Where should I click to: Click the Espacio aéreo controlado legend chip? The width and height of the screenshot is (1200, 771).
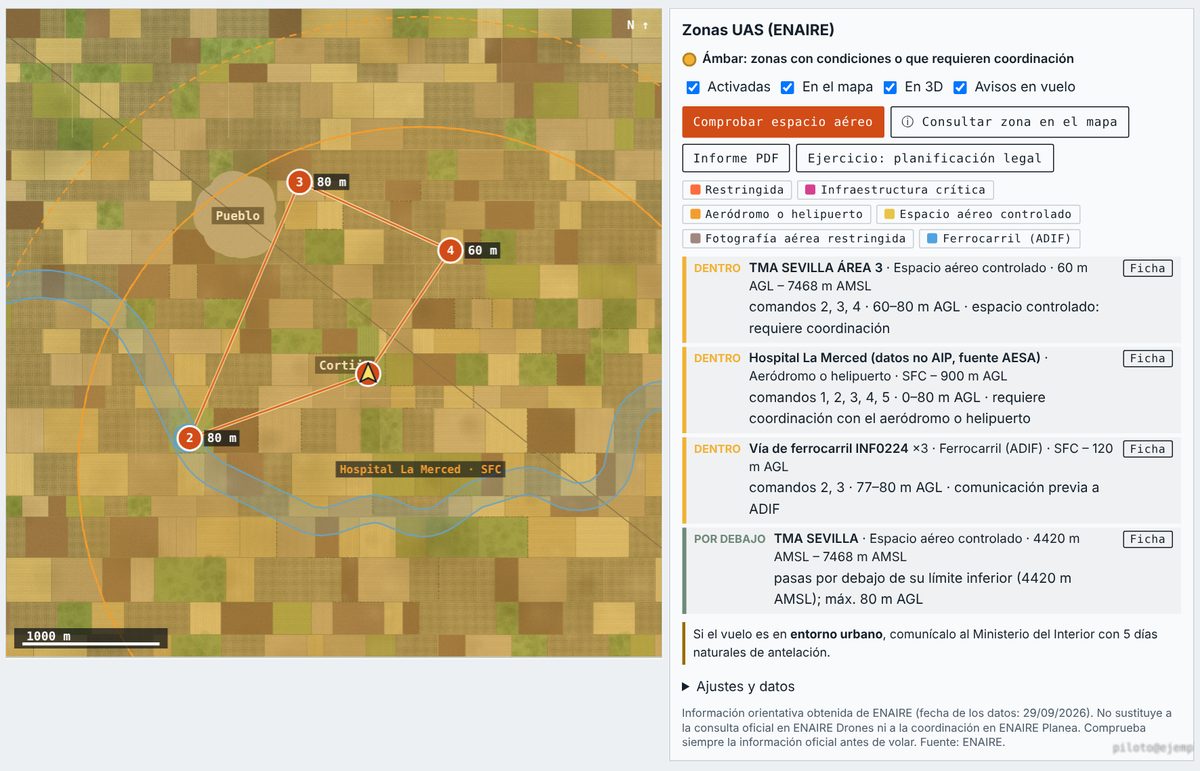coord(978,214)
